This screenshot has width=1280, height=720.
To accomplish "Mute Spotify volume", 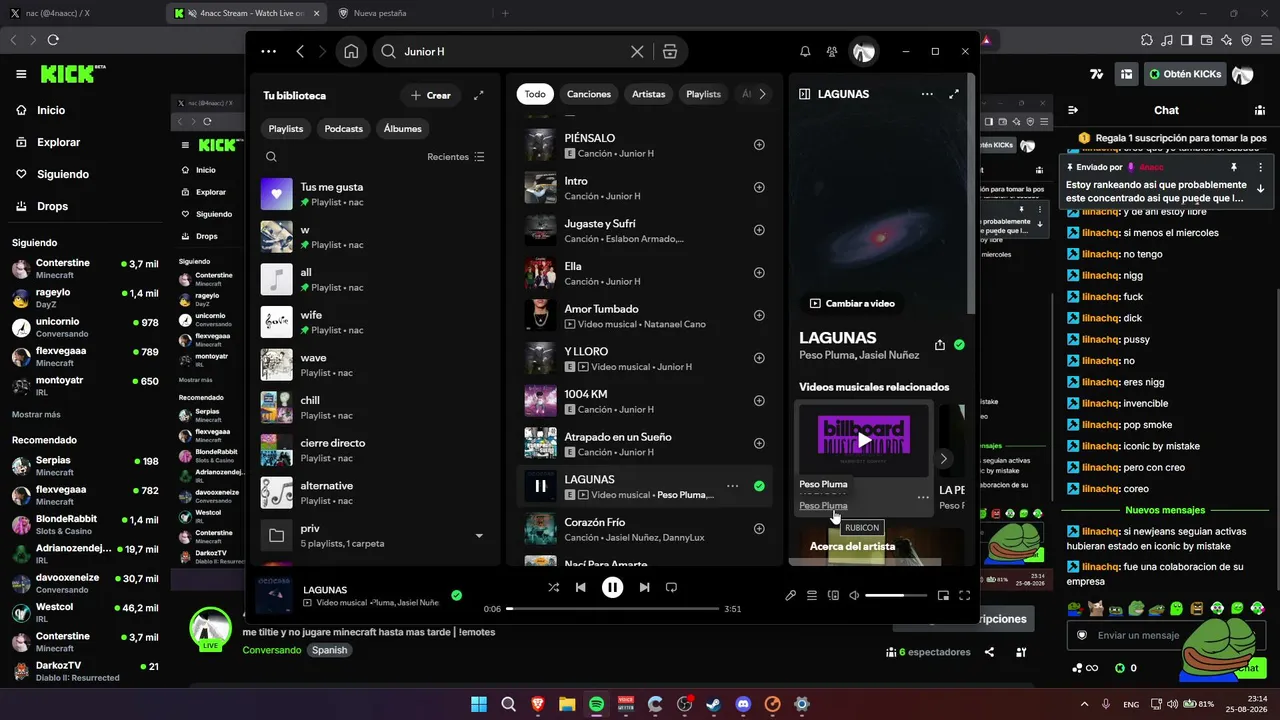I will pos(854,596).
